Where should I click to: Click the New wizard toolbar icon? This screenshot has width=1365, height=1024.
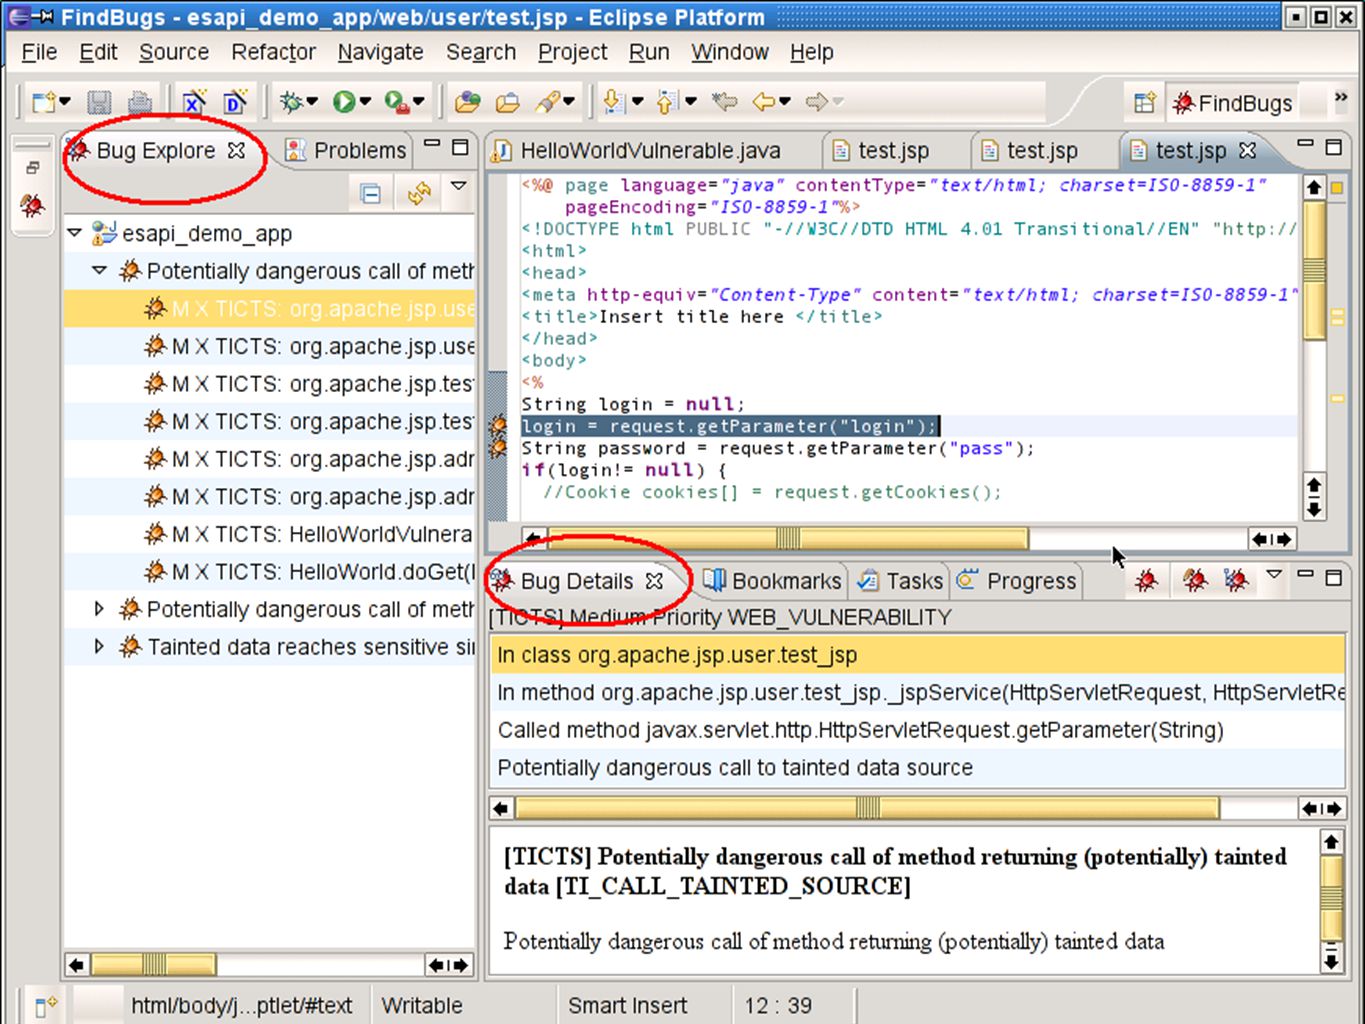coord(43,102)
